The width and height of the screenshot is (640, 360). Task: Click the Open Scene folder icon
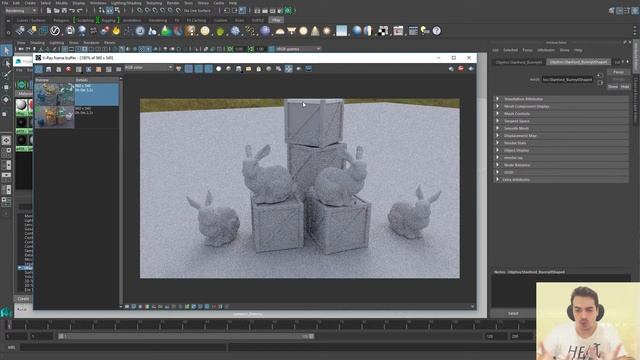click(x=57, y=11)
